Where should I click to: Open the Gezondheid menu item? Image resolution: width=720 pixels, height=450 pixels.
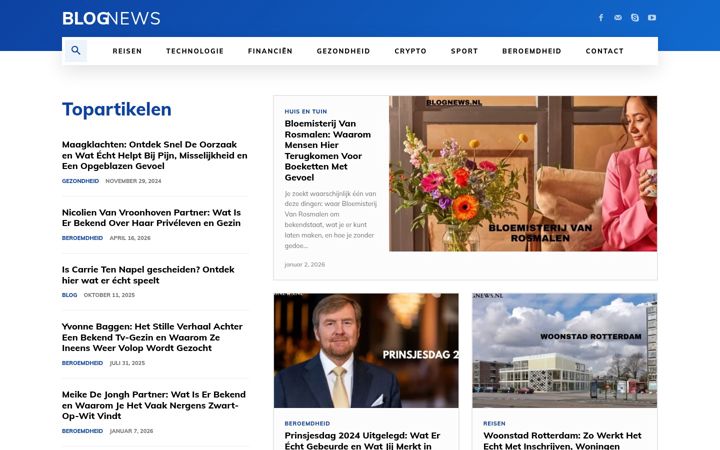tap(343, 51)
